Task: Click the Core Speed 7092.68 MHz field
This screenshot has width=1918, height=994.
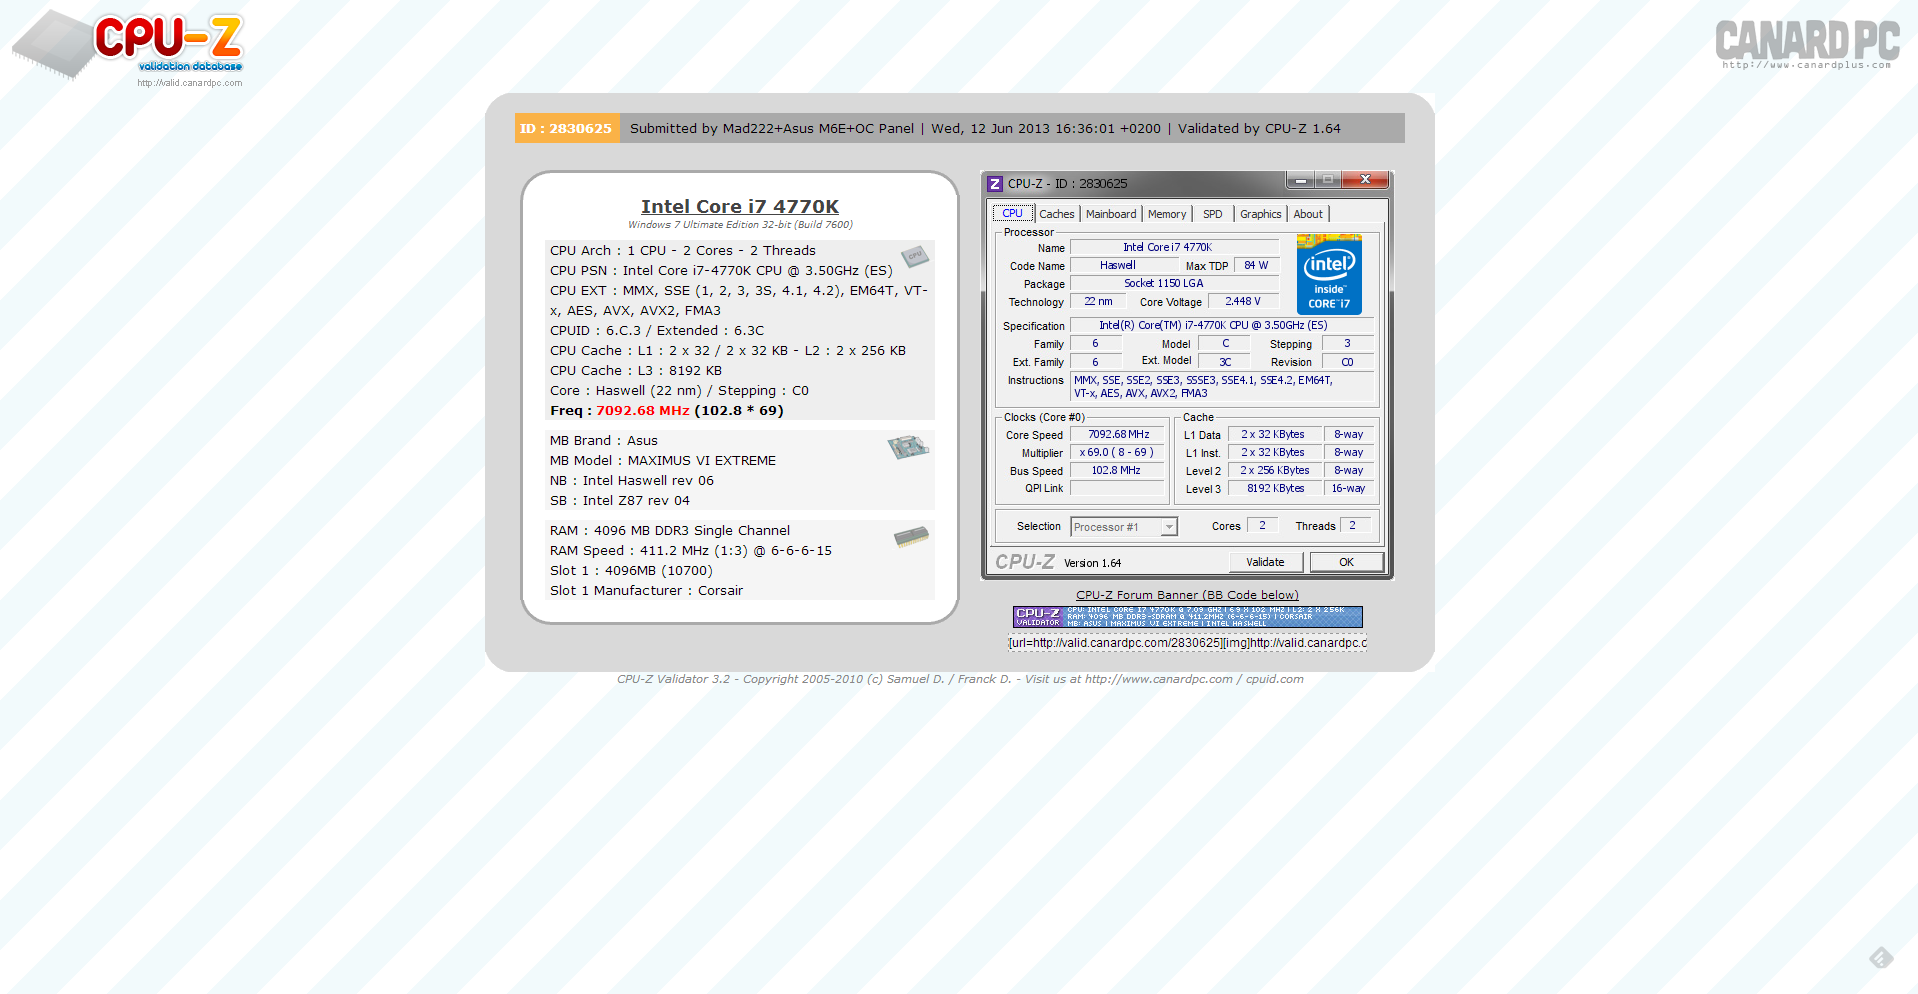Action: [1118, 435]
